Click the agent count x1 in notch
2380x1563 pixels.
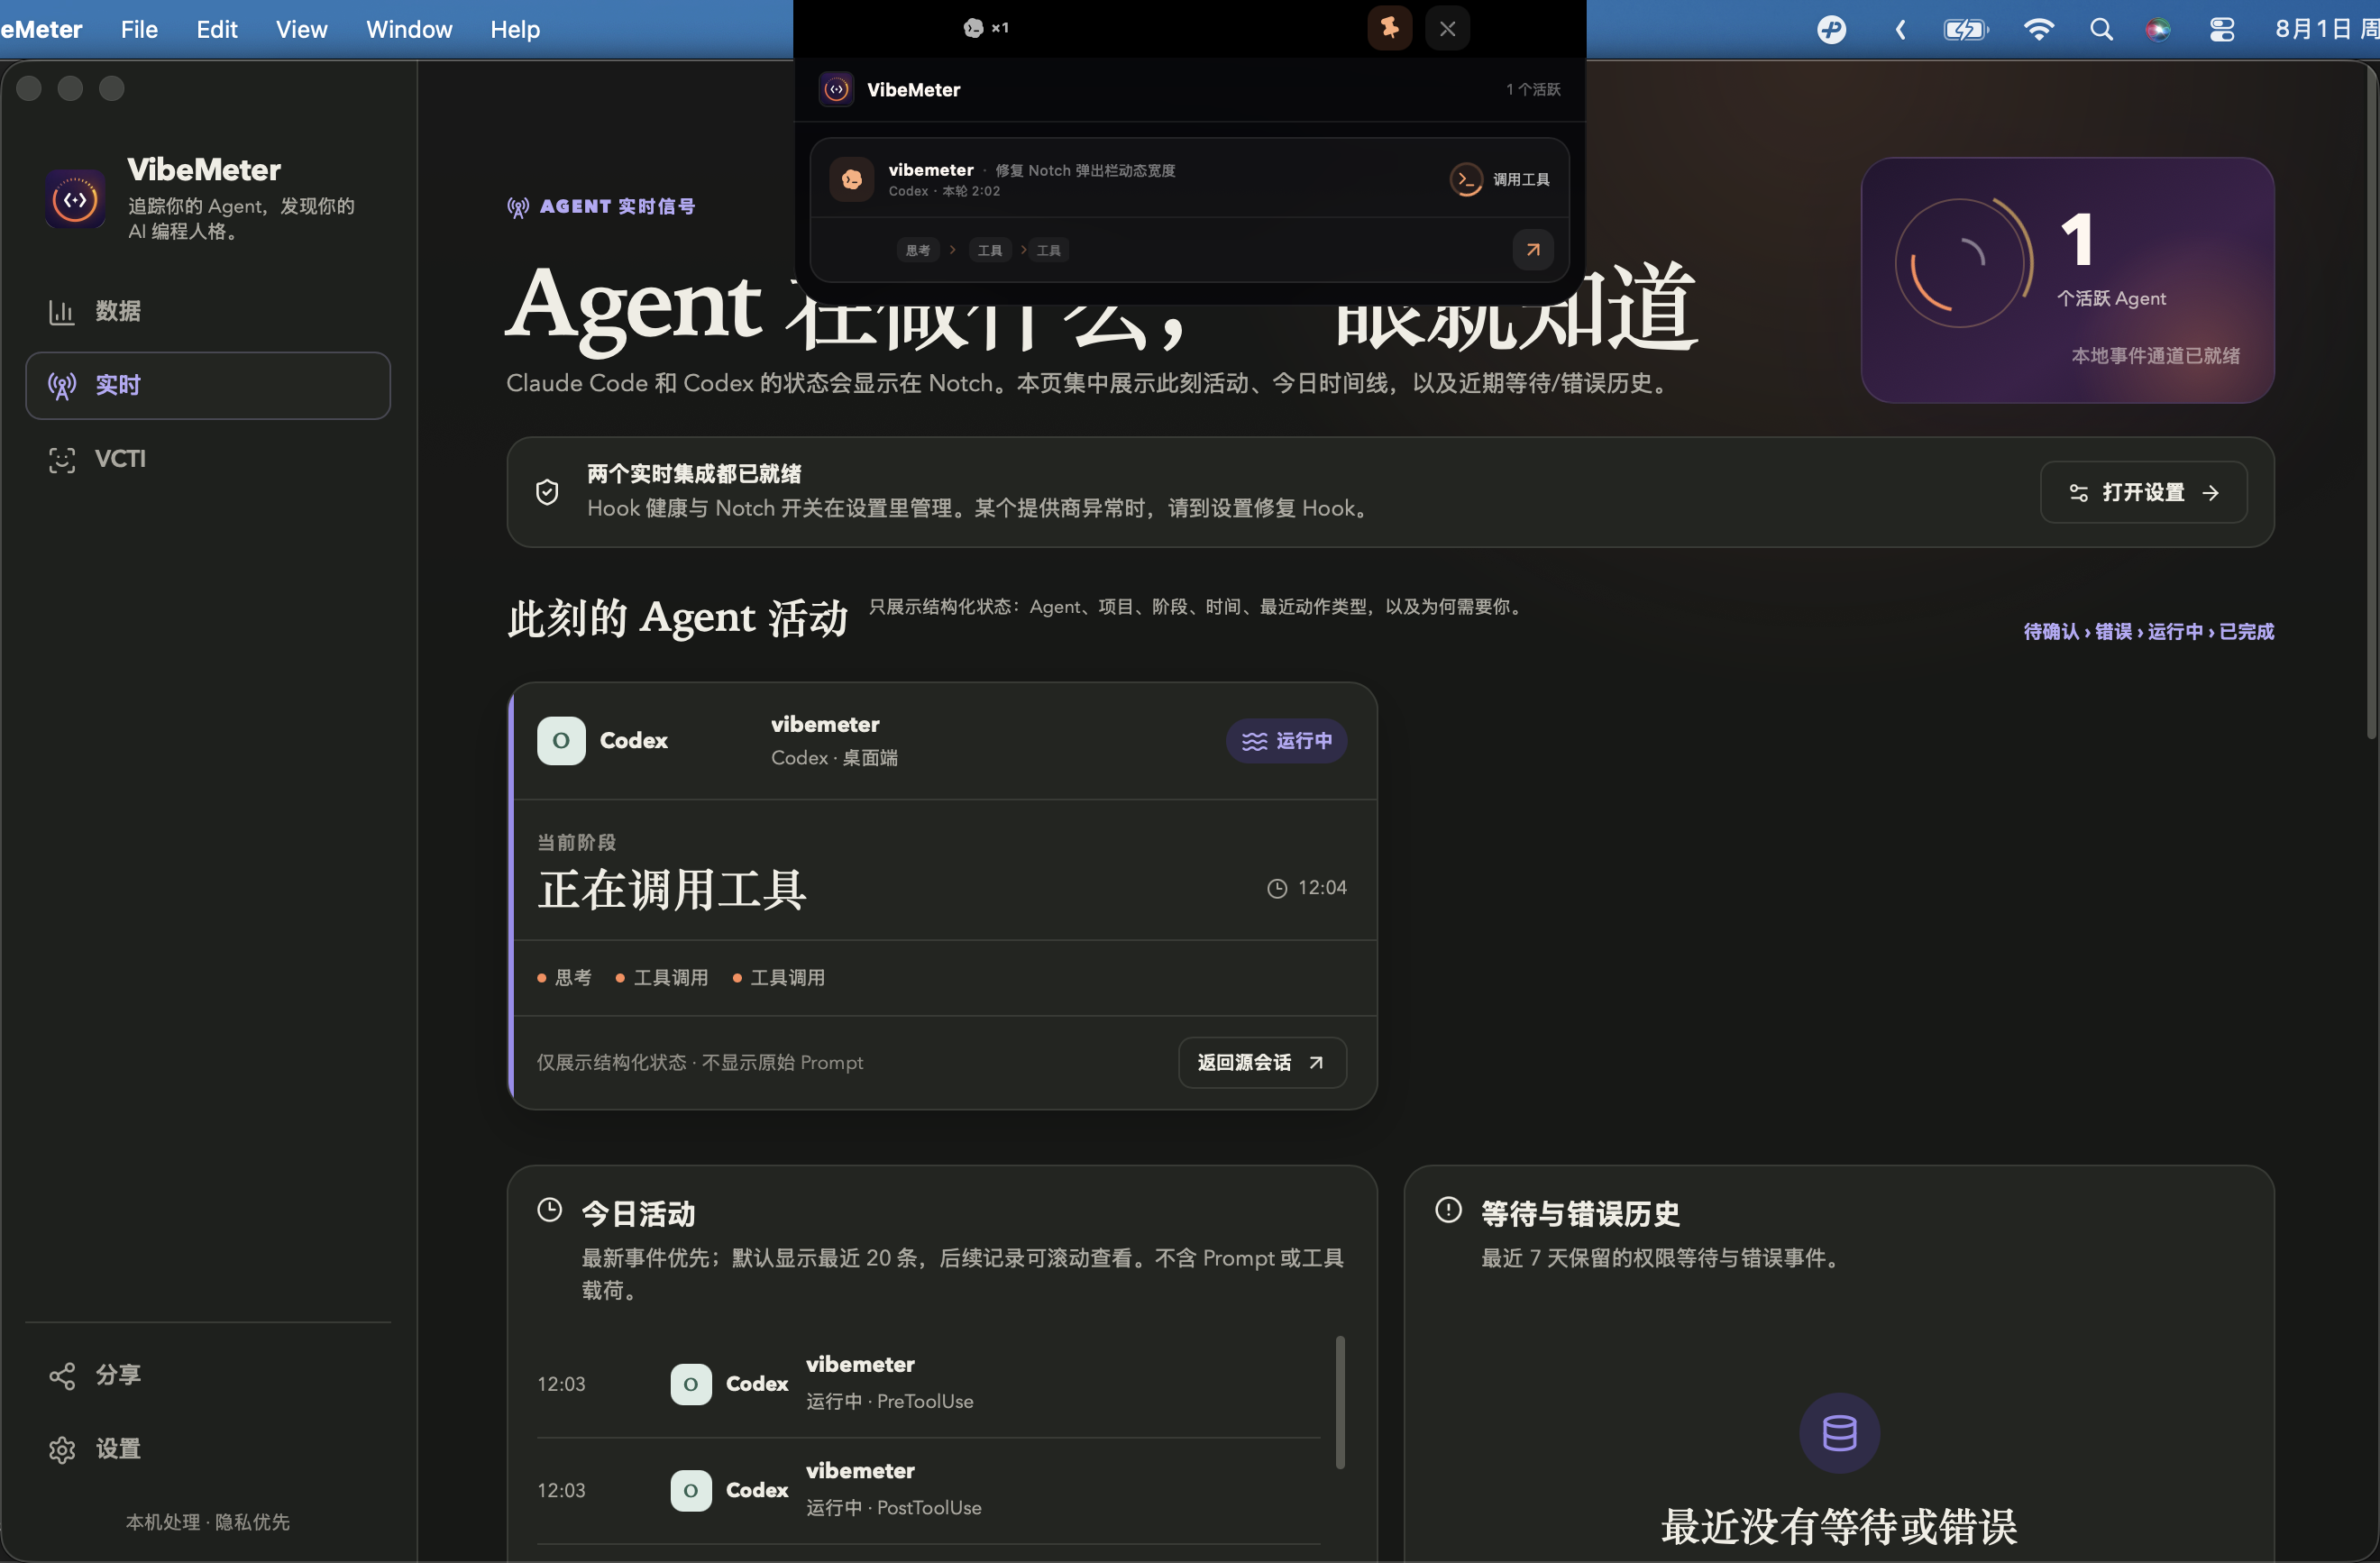986,28
